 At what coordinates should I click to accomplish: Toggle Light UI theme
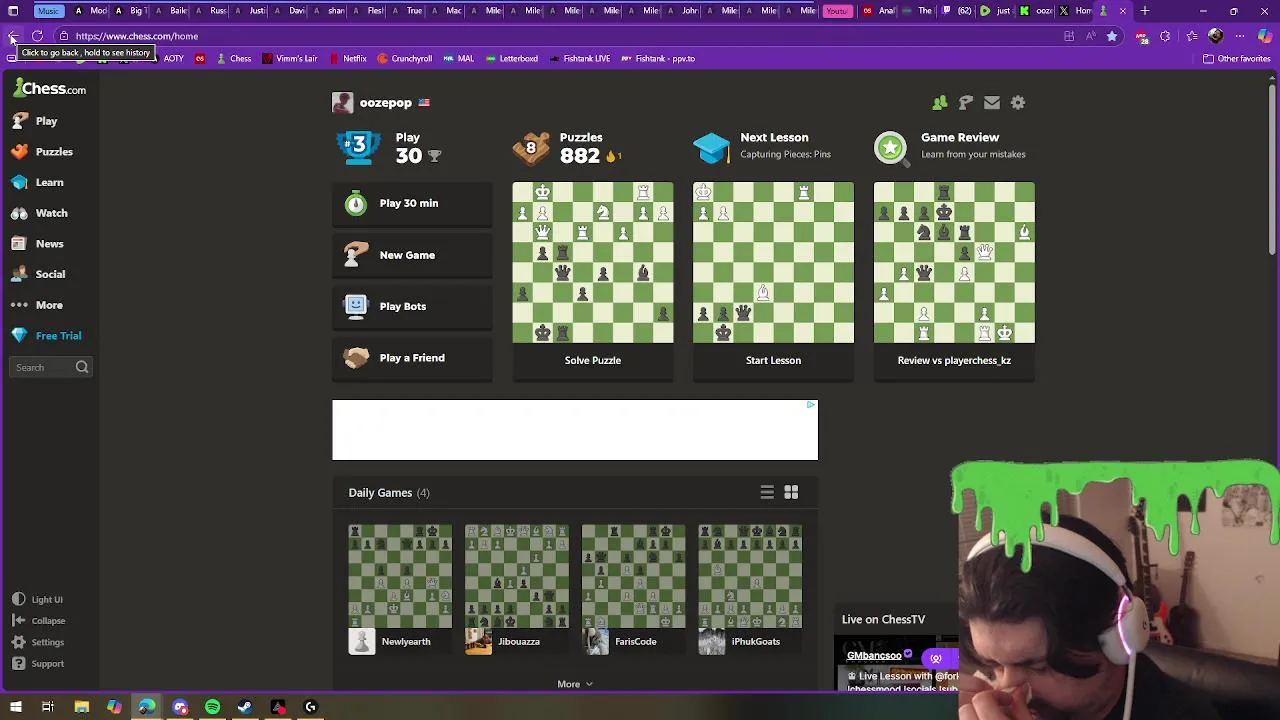[38, 600]
